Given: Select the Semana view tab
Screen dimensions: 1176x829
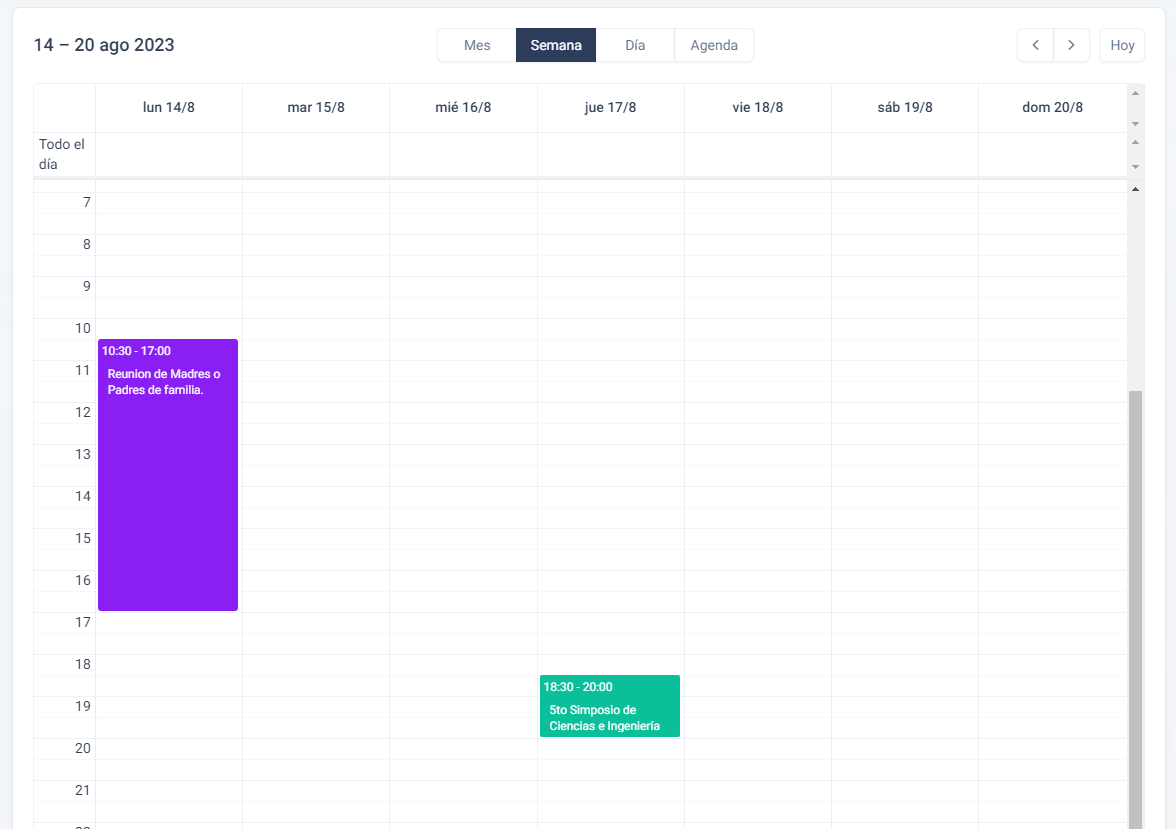Looking at the screenshot, I should tap(556, 45).
